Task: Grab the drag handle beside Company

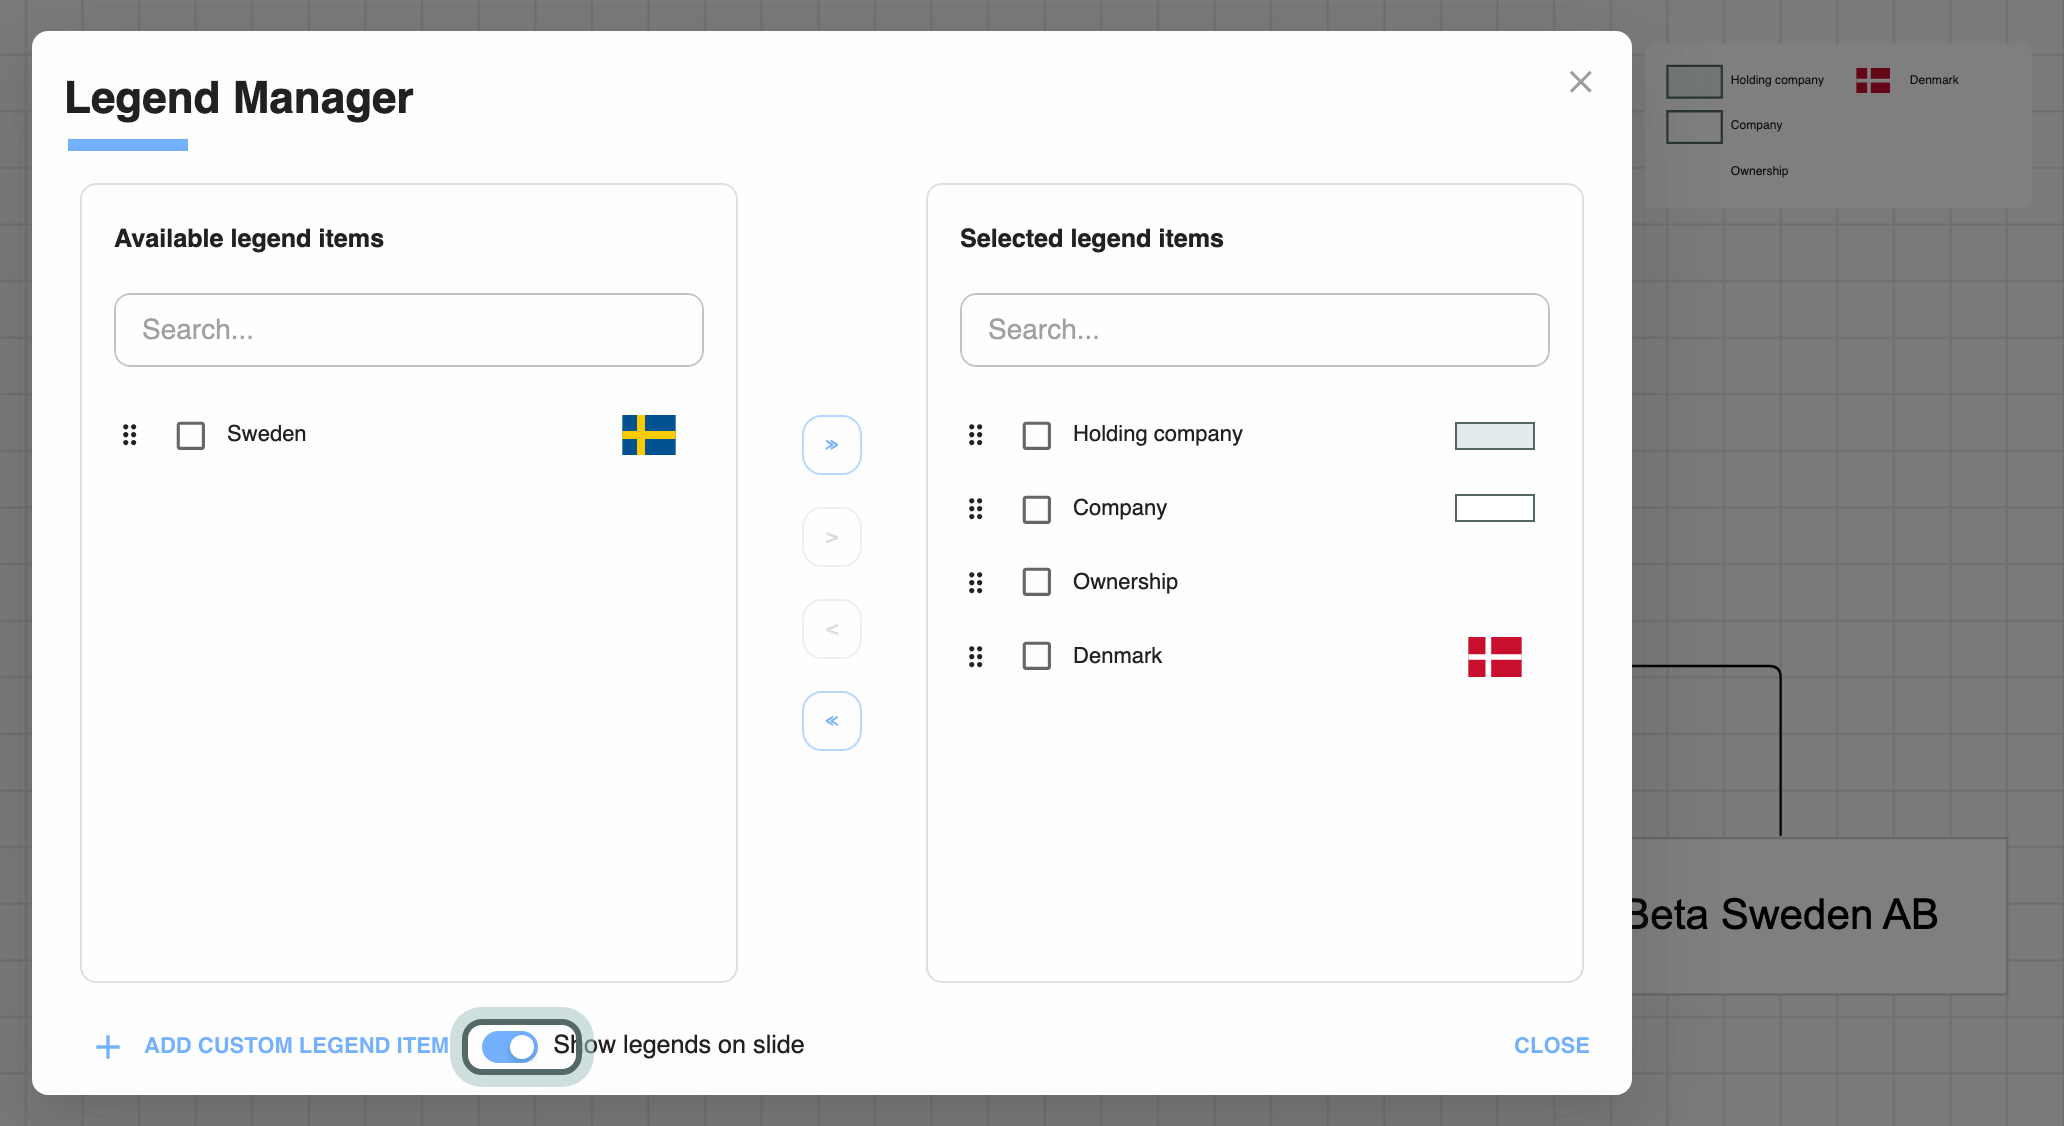Action: point(975,509)
